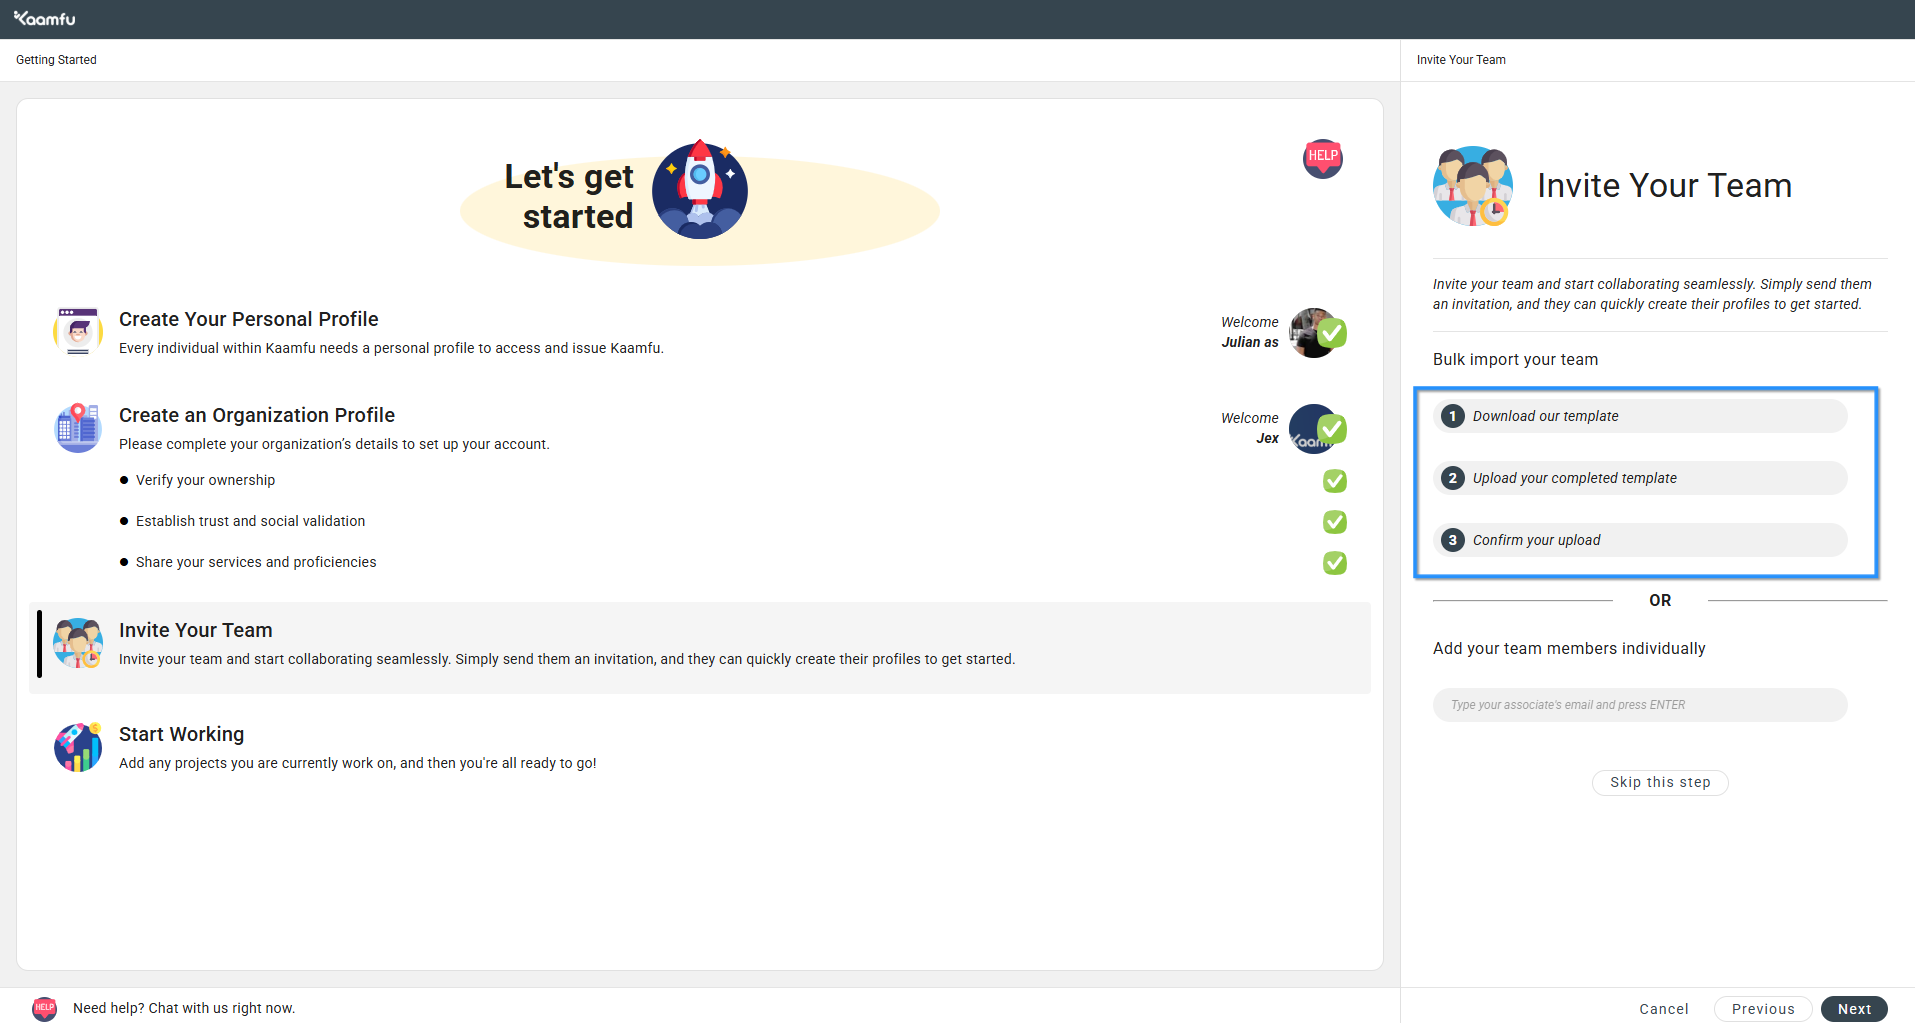Select the organization profile buildings icon
1915x1023 pixels.
(x=78, y=428)
